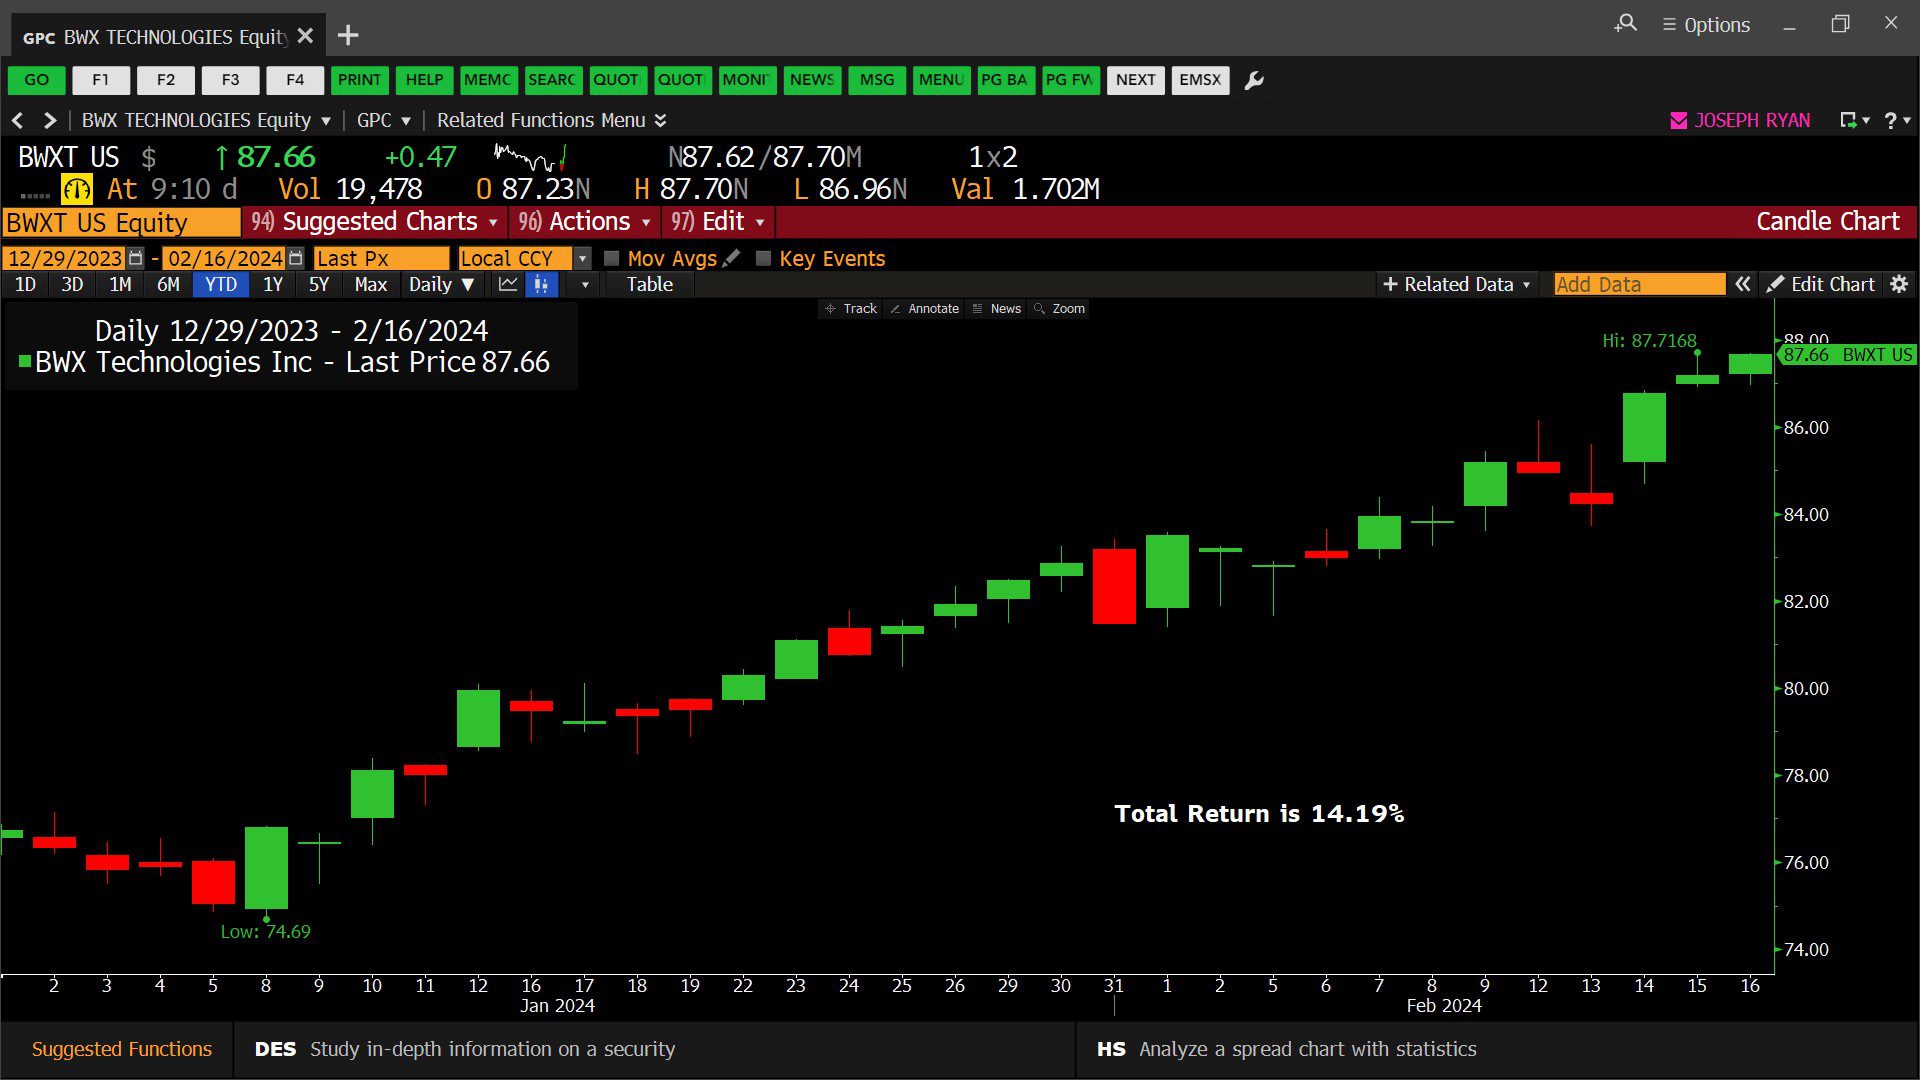Enable the Mov Avgs checkbox
The height and width of the screenshot is (1080, 1920).
(x=612, y=258)
